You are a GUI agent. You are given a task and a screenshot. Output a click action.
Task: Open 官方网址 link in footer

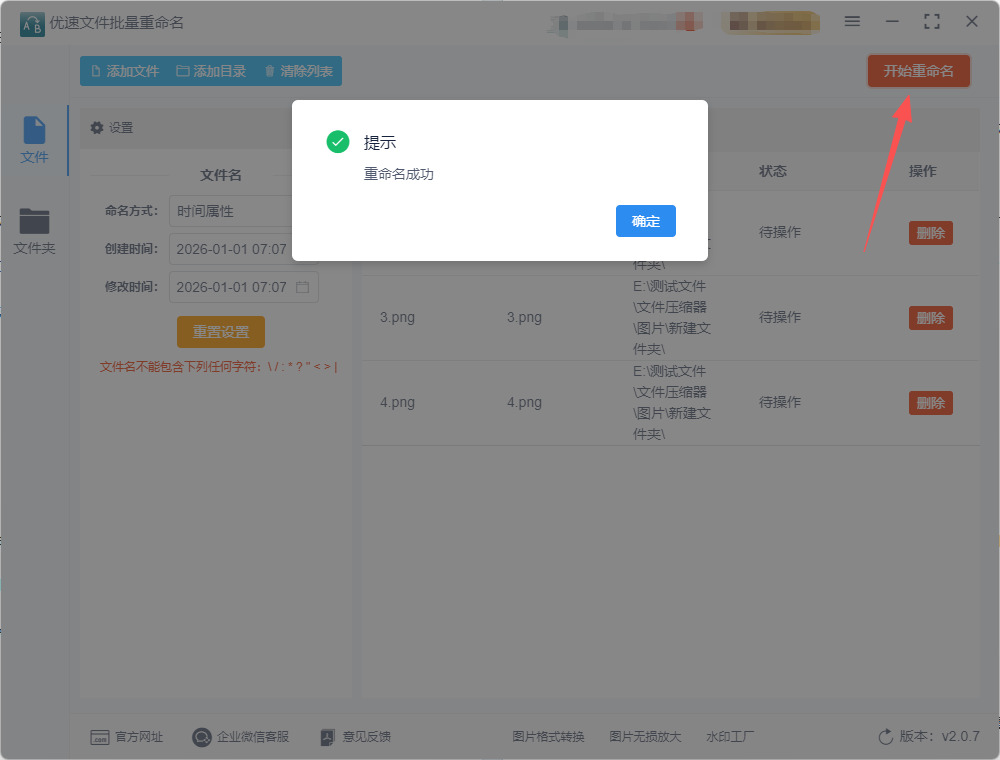pos(127,737)
